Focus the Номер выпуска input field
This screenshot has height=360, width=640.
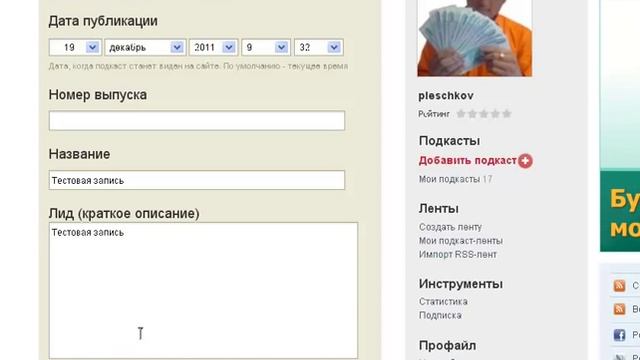[197, 120]
